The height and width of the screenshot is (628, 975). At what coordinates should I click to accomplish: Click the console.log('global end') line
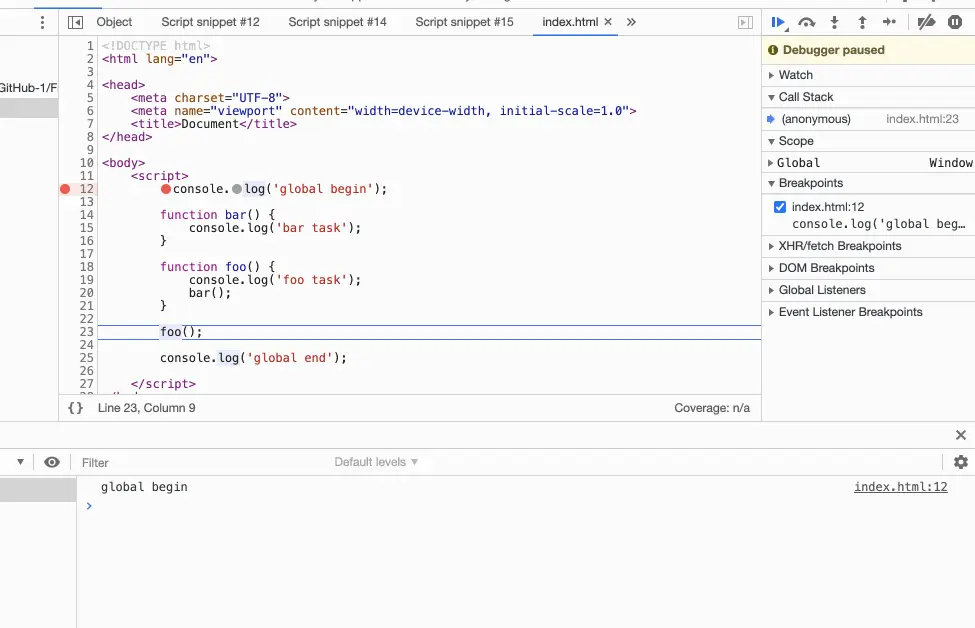[253, 358]
